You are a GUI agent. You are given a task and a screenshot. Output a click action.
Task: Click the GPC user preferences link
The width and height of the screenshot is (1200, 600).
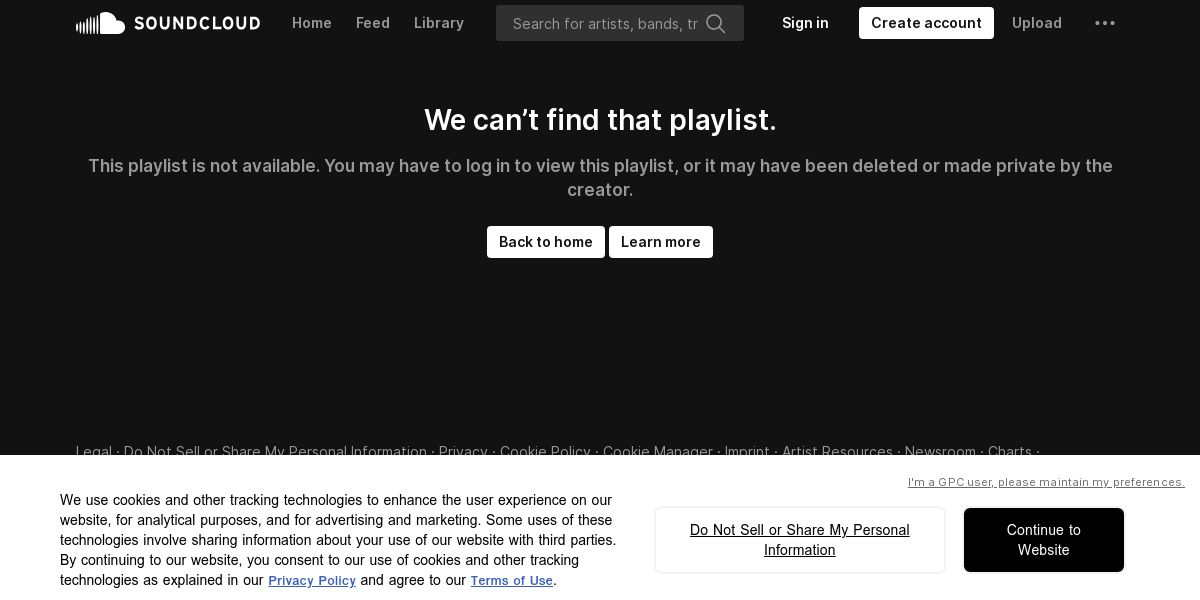pos(1046,482)
